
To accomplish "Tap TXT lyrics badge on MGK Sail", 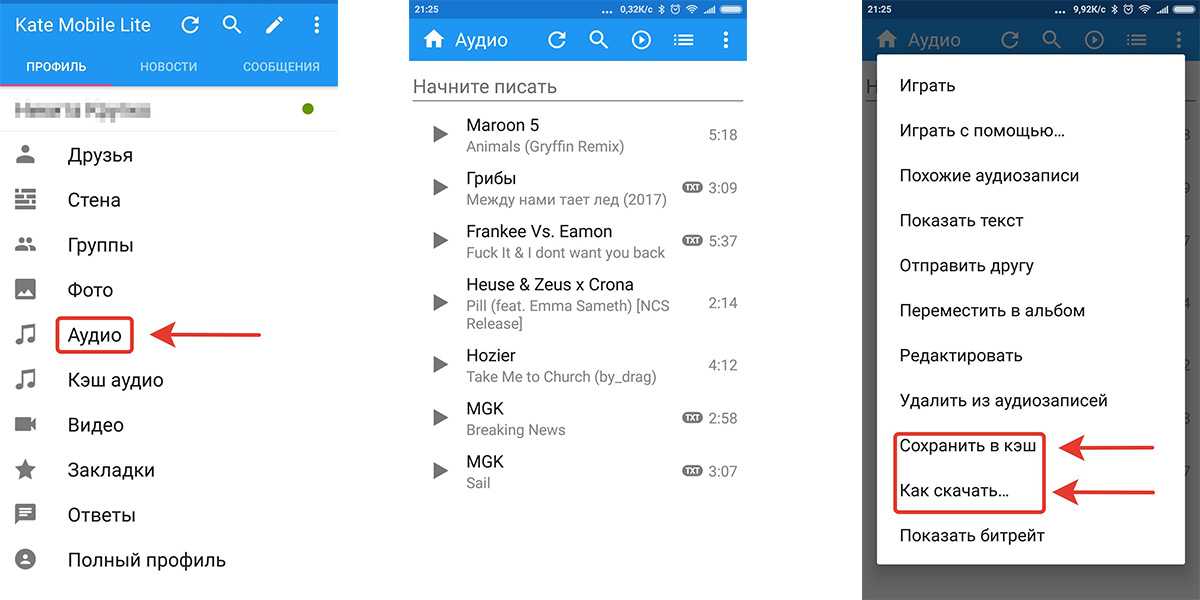I will [x=692, y=470].
